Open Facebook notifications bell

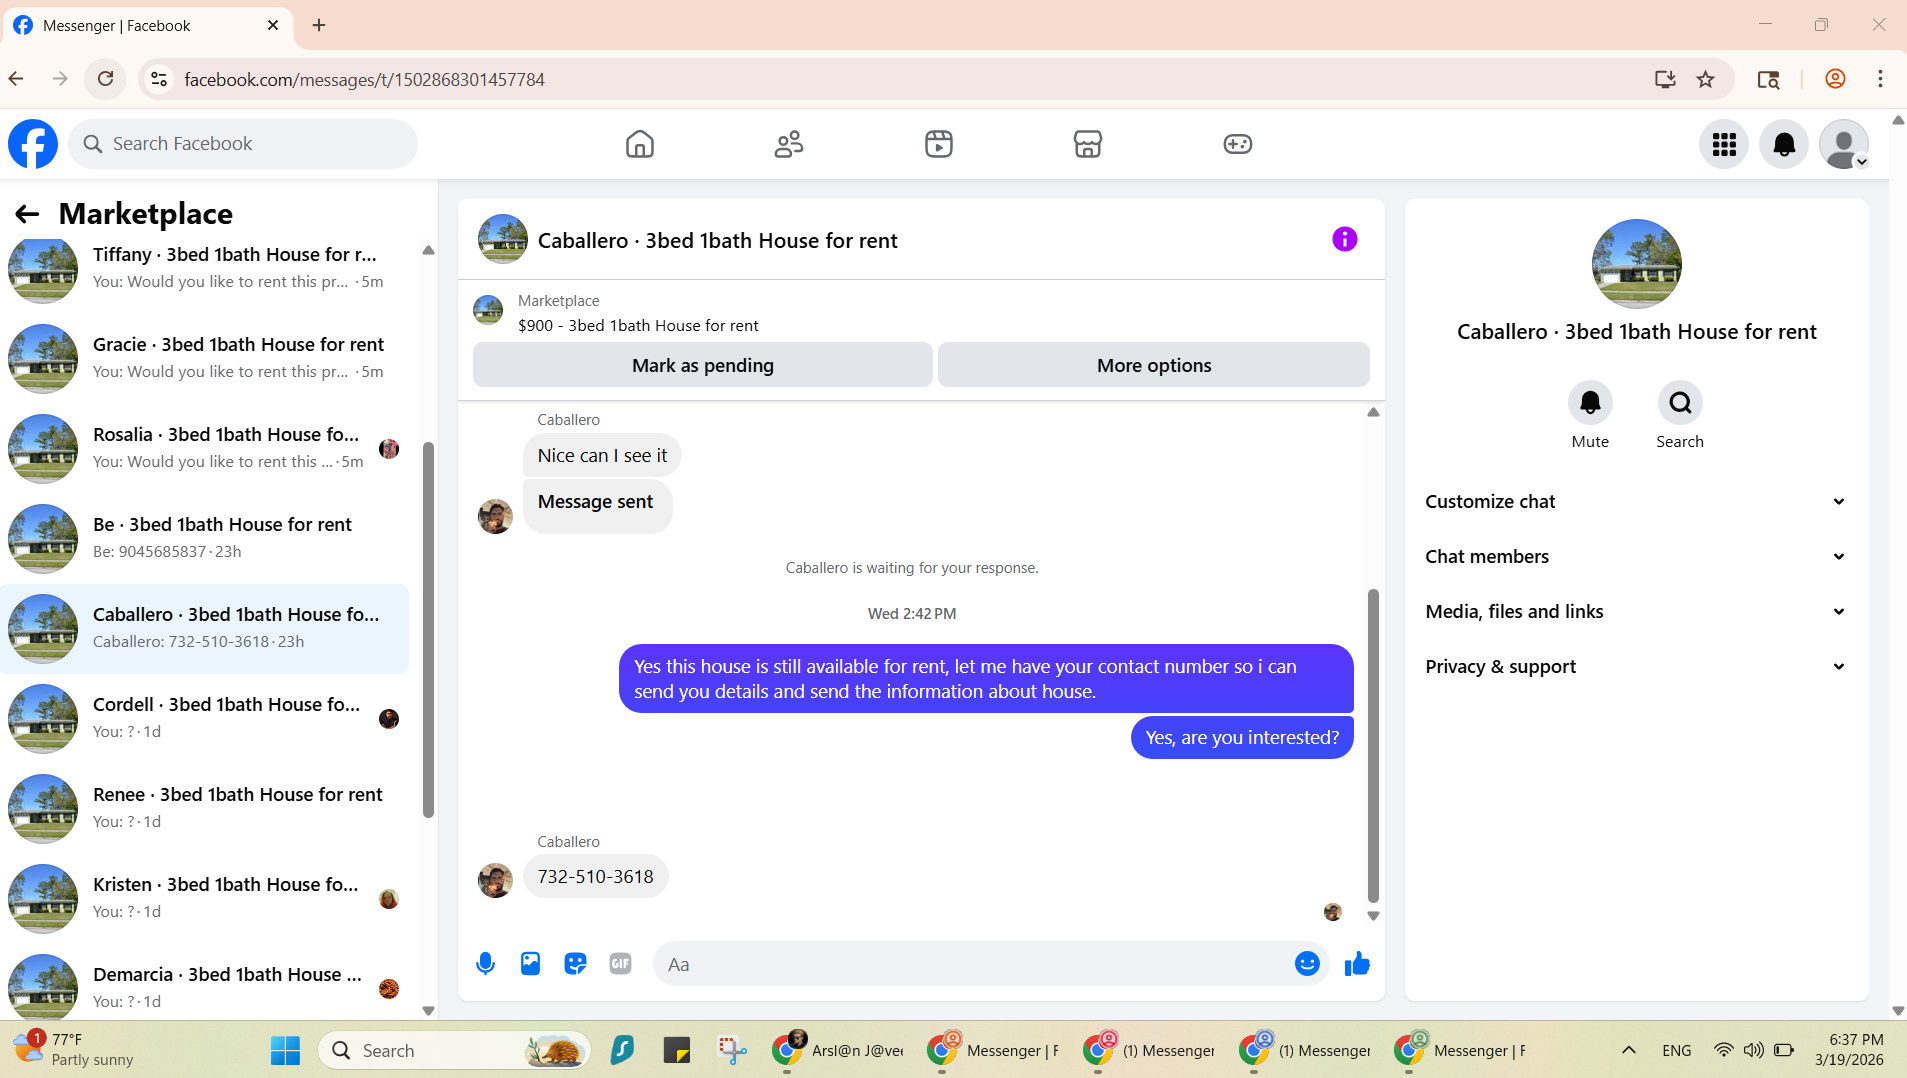click(x=1784, y=145)
